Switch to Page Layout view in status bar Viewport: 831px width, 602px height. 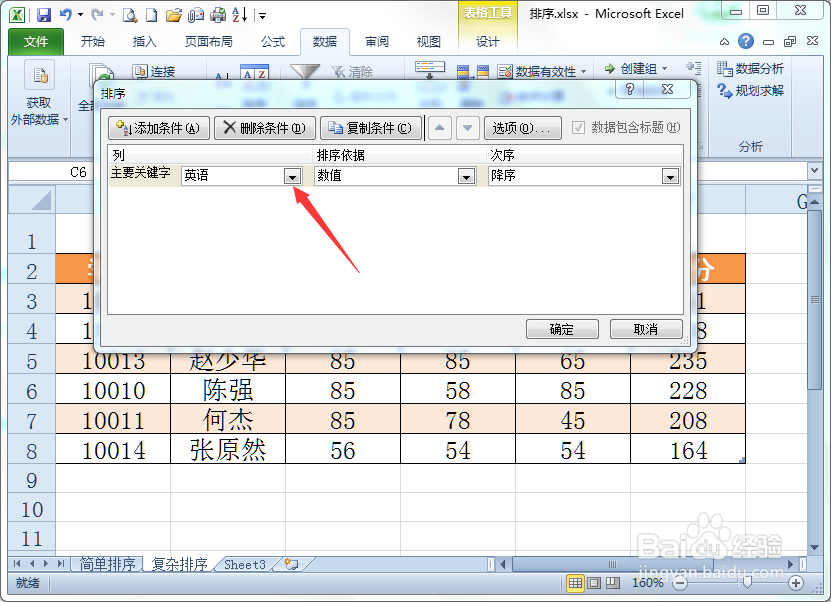tap(594, 583)
